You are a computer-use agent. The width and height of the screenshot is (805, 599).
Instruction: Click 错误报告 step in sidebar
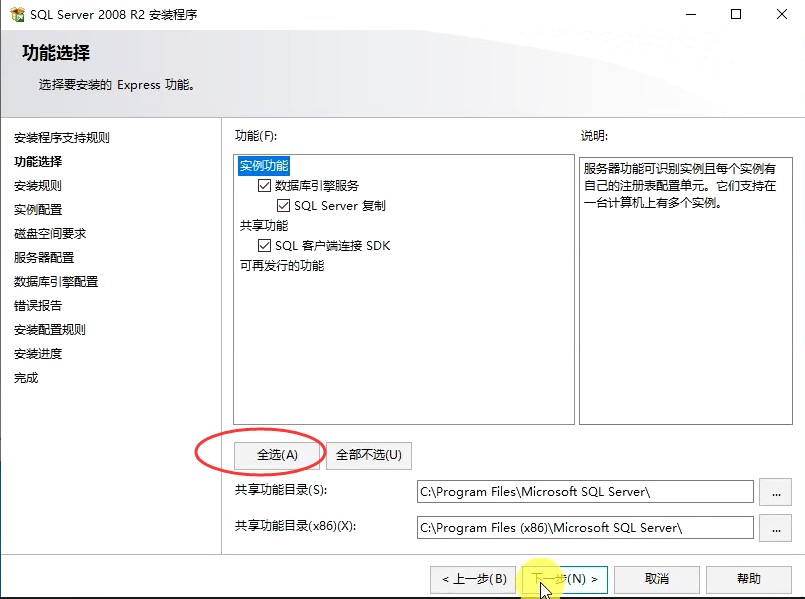point(38,305)
